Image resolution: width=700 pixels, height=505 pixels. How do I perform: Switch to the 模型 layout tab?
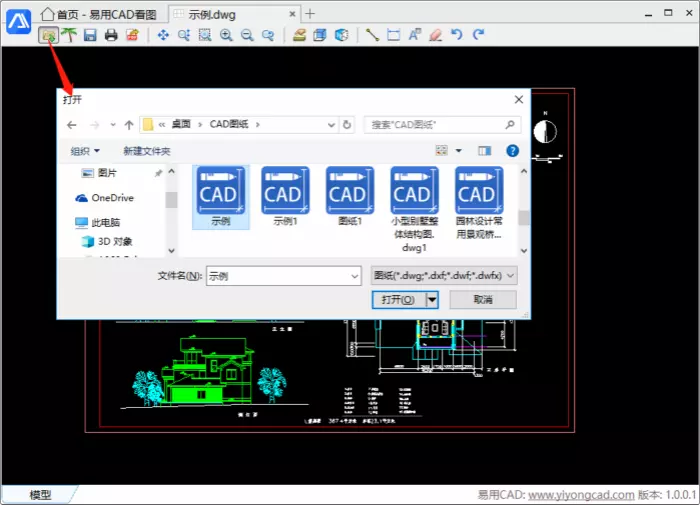pyautogui.click(x=40, y=495)
